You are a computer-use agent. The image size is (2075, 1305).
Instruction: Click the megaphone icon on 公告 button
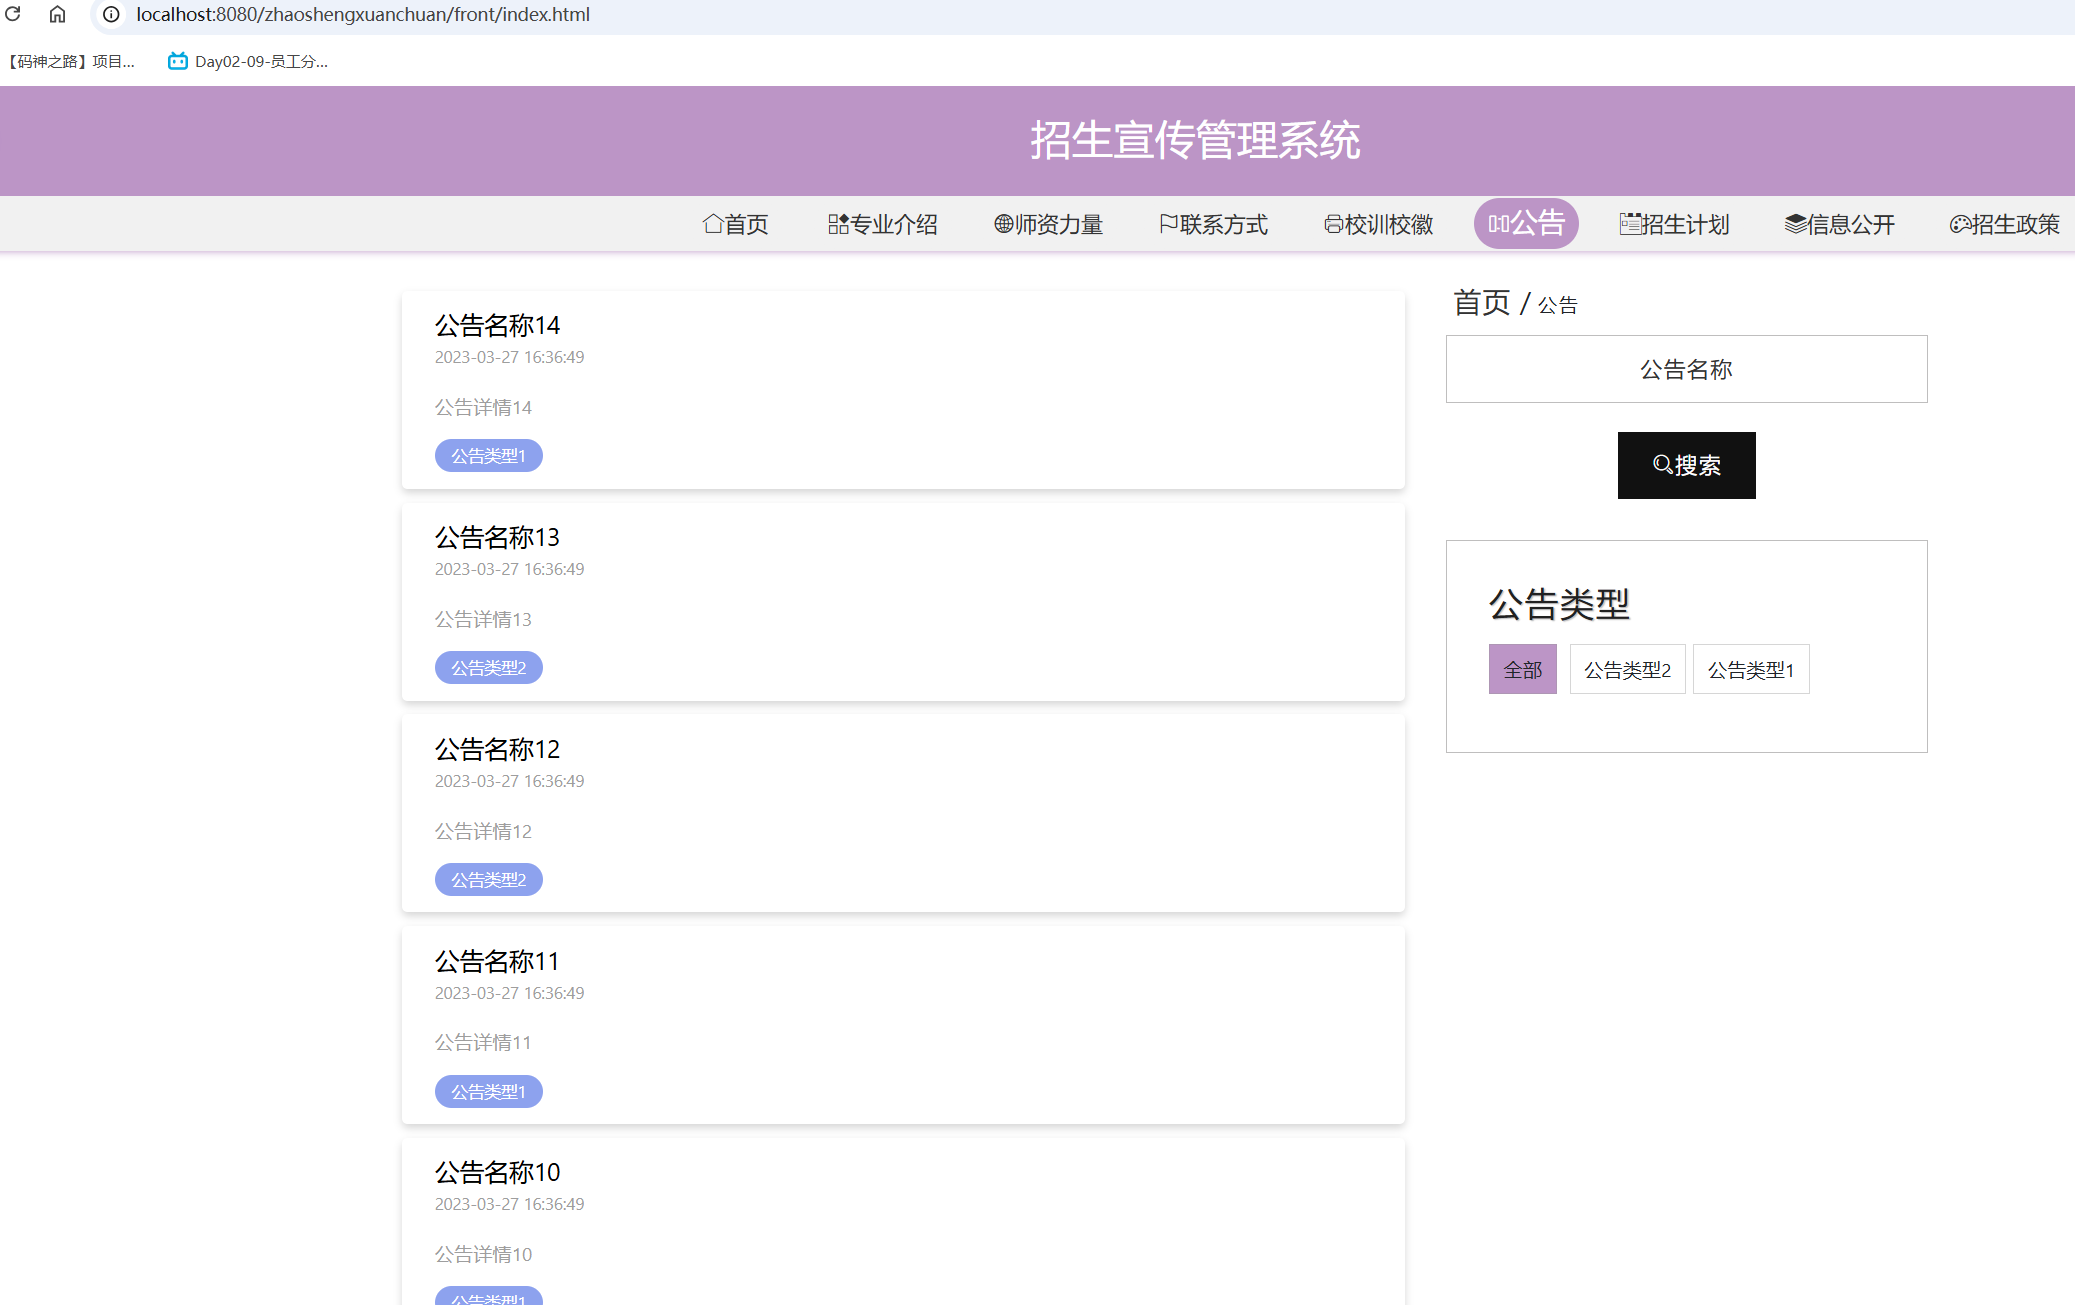pyautogui.click(x=1499, y=224)
